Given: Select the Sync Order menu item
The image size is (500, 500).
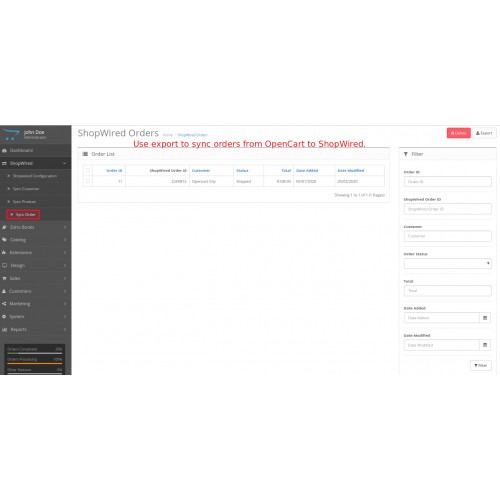Looking at the screenshot, I should coord(23,215).
